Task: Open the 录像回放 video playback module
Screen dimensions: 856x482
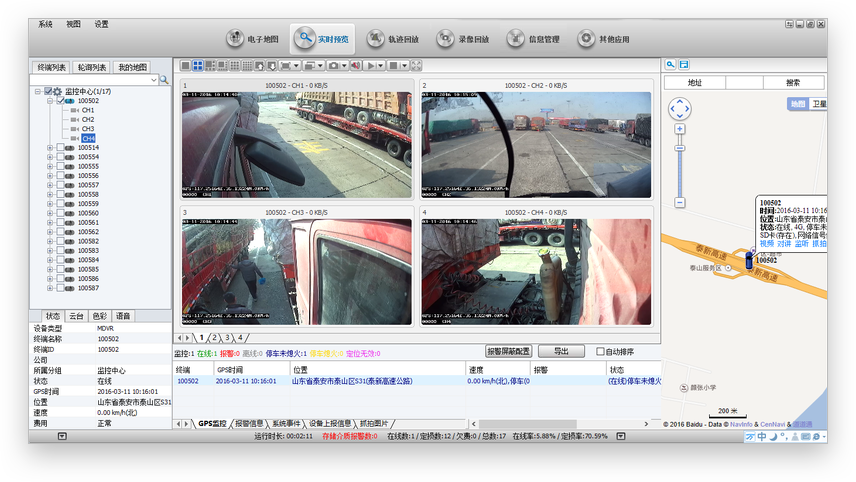Action: click(x=463, y=39)
